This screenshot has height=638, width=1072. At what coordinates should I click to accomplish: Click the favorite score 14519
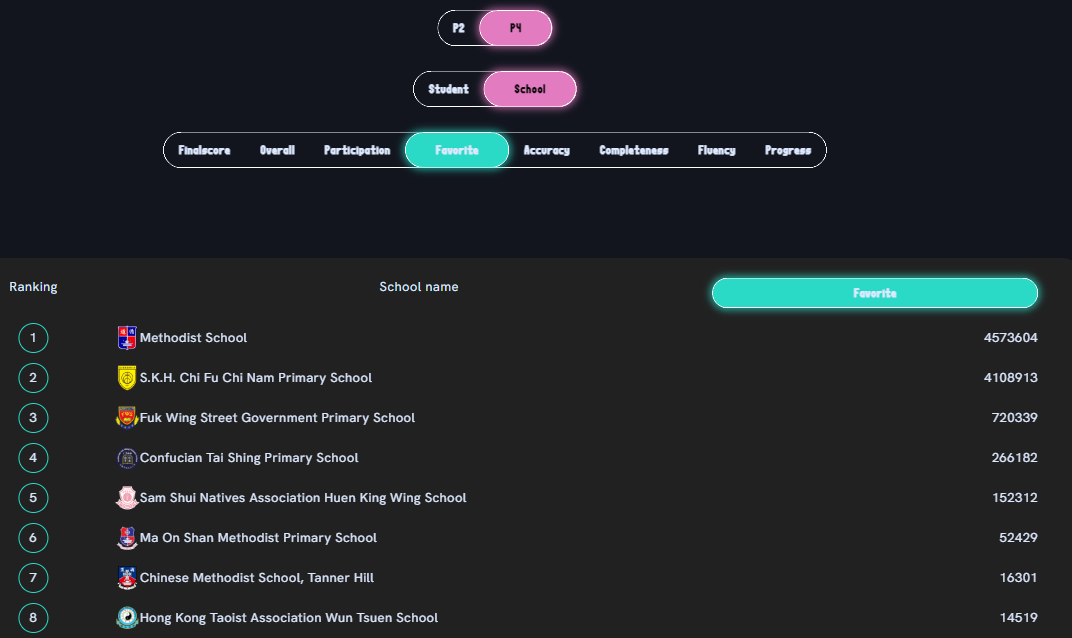(1019, 617)
